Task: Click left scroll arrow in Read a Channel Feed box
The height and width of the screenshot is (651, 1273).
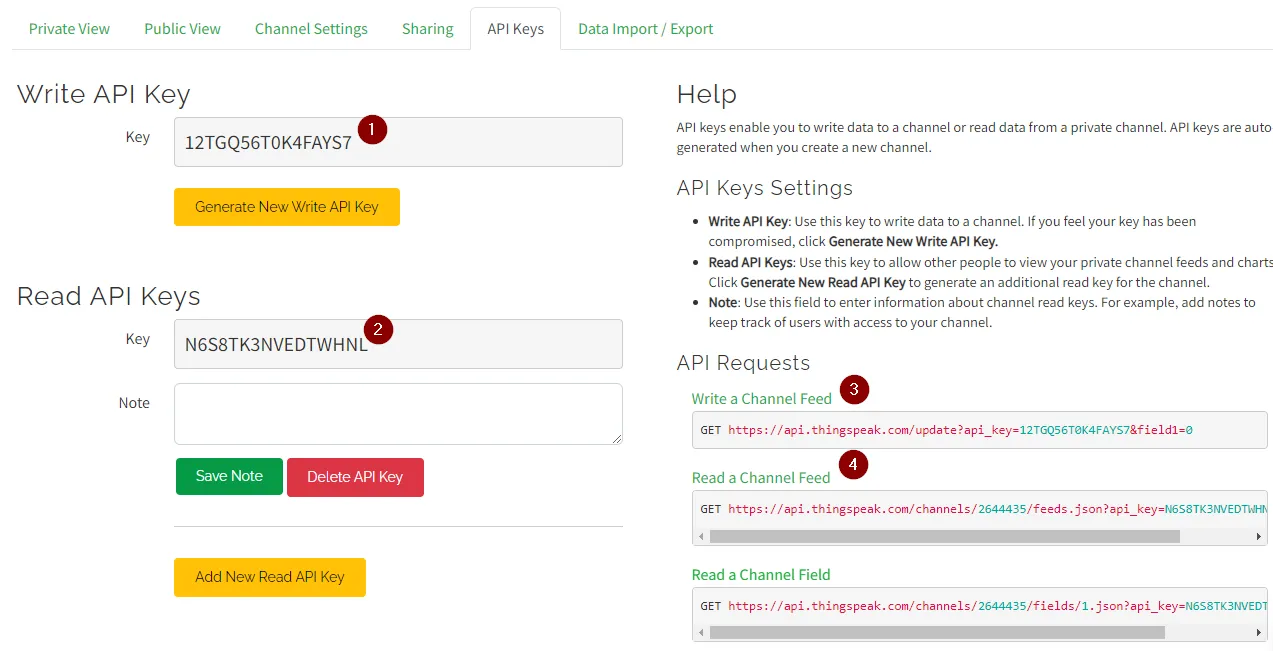Action: point(701,537)
